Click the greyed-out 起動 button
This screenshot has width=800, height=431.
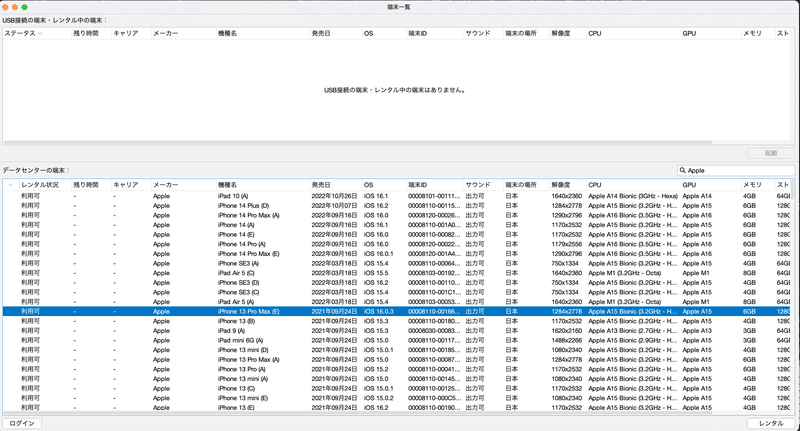[770, 153]
